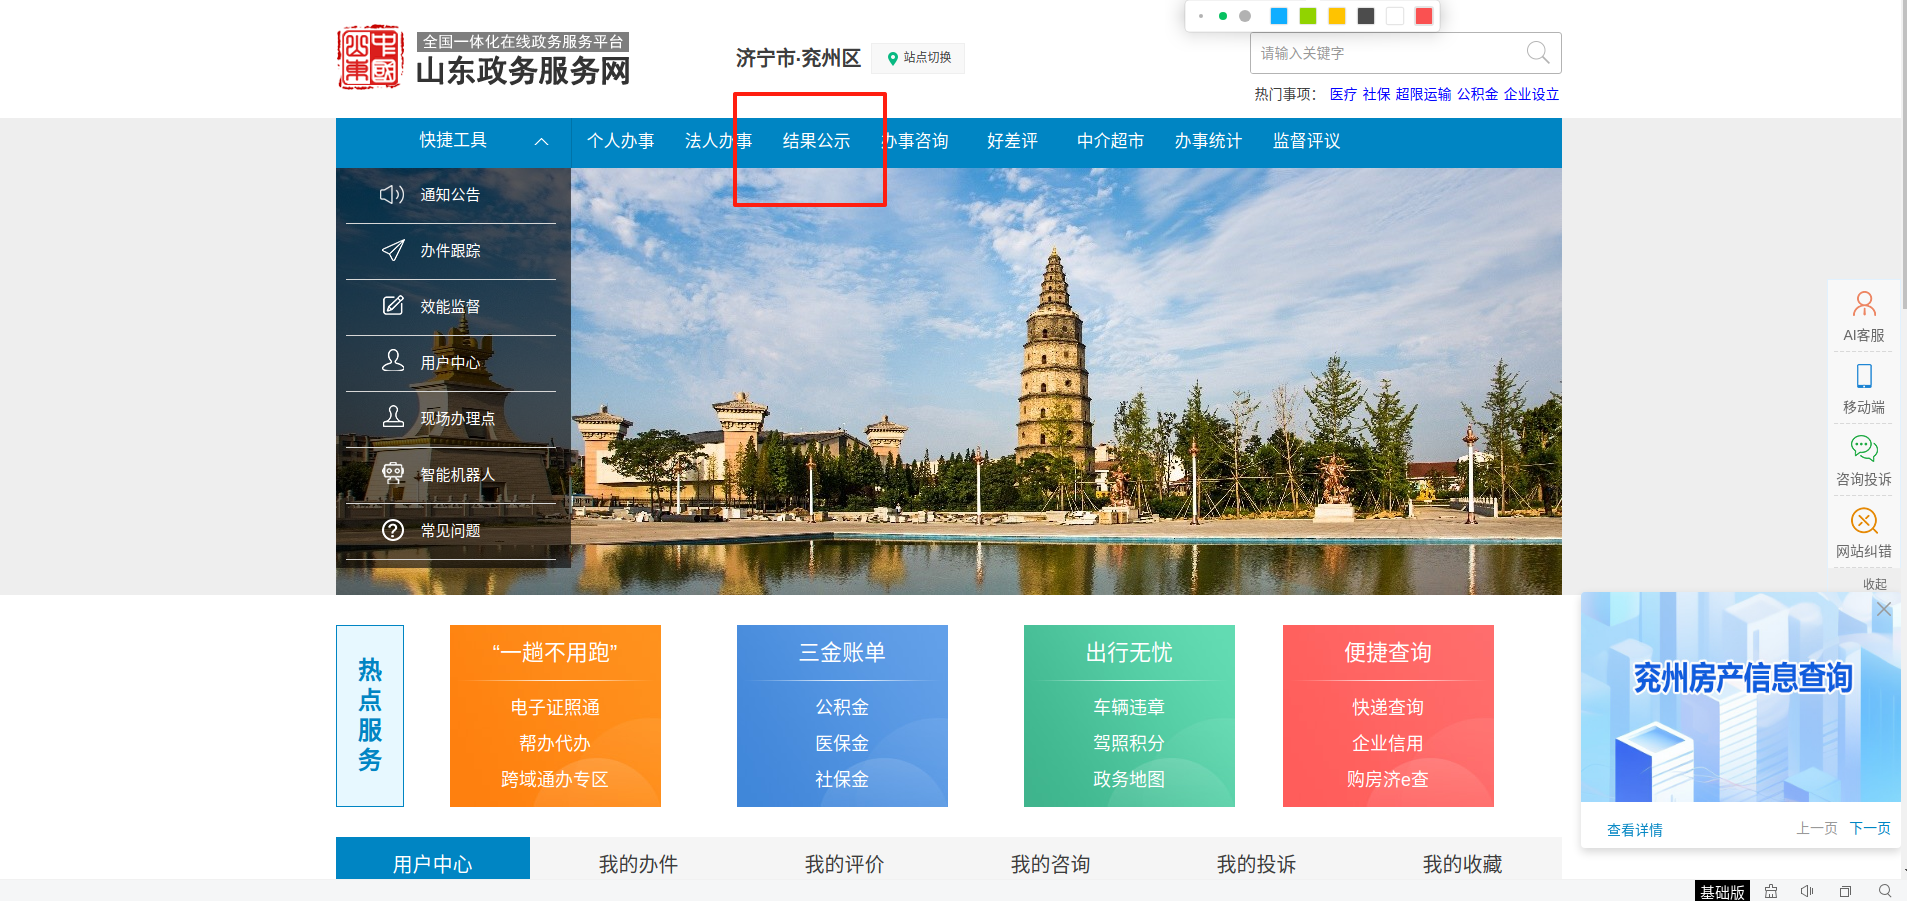Image resolution: width=1907 pixels, height=901 pixels.
Task: Click the 请输入关键字 search field
Action: coord(1385,53)
